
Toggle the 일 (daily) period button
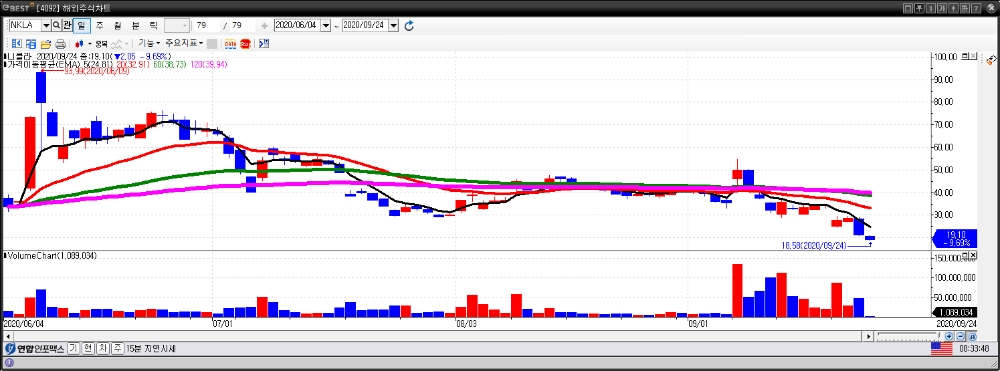[x=82, y=25]
